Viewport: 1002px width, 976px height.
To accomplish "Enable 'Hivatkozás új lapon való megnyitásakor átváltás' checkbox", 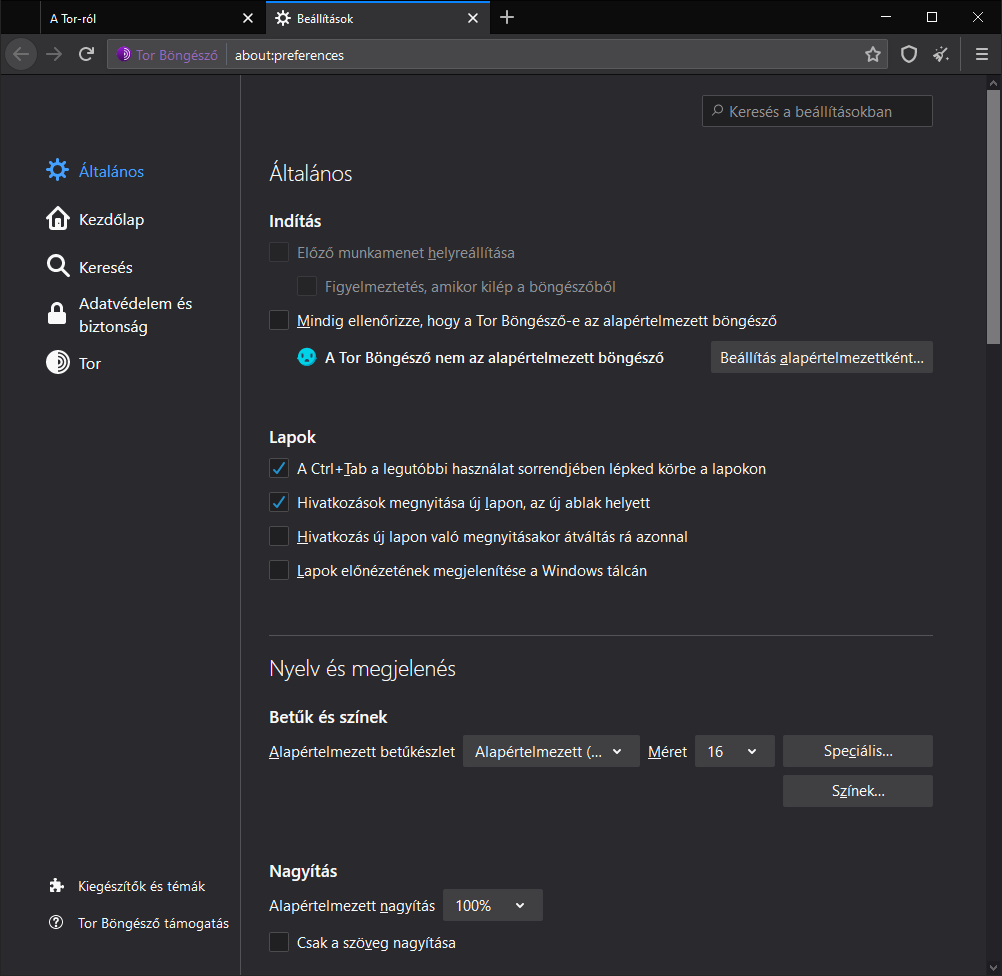I will click(x=279, y=536).
